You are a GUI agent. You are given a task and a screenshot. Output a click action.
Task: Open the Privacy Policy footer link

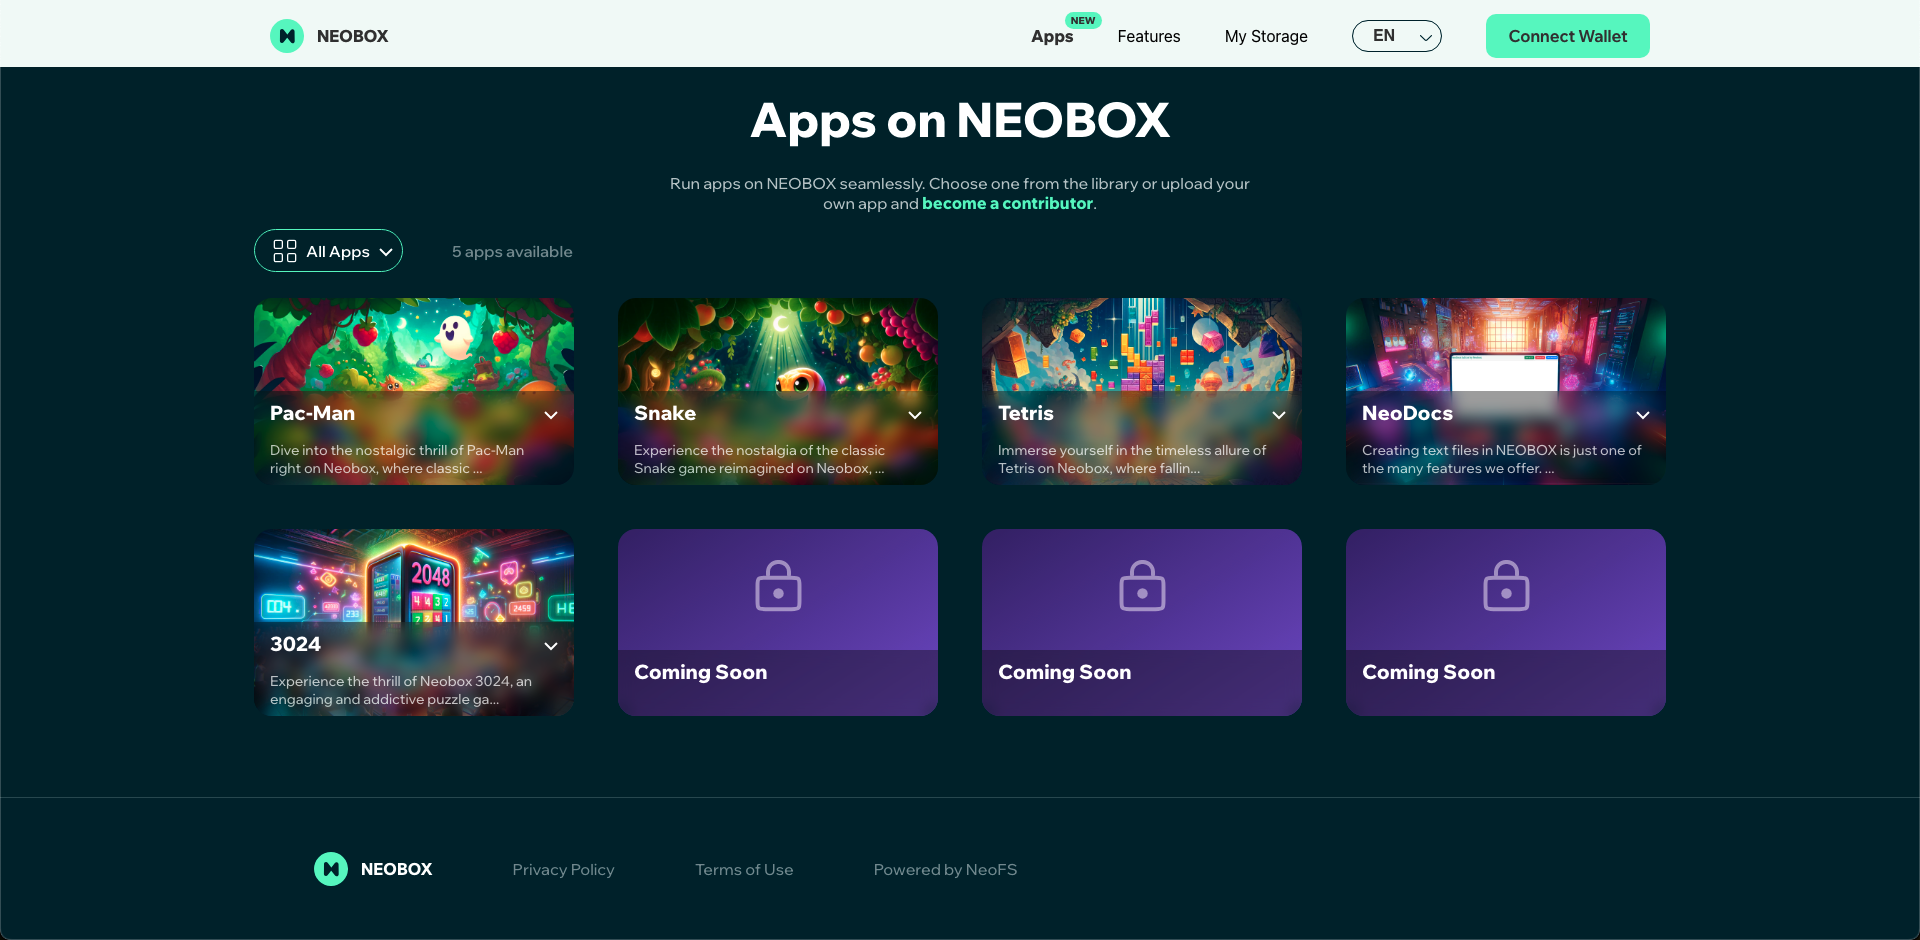[563, 870]
